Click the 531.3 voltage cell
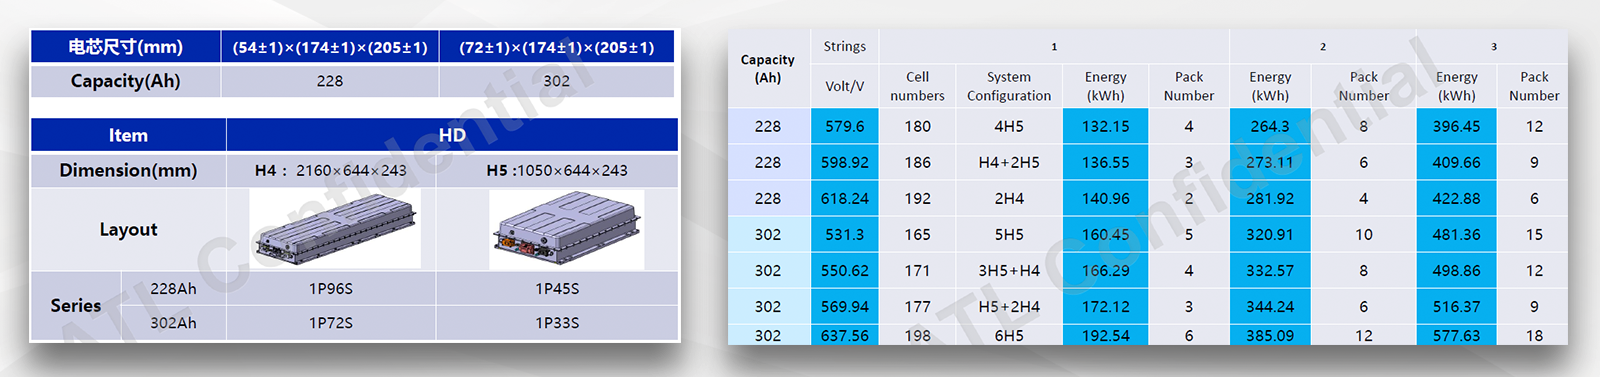The image size is (1600, 377). tap(845, 234)
